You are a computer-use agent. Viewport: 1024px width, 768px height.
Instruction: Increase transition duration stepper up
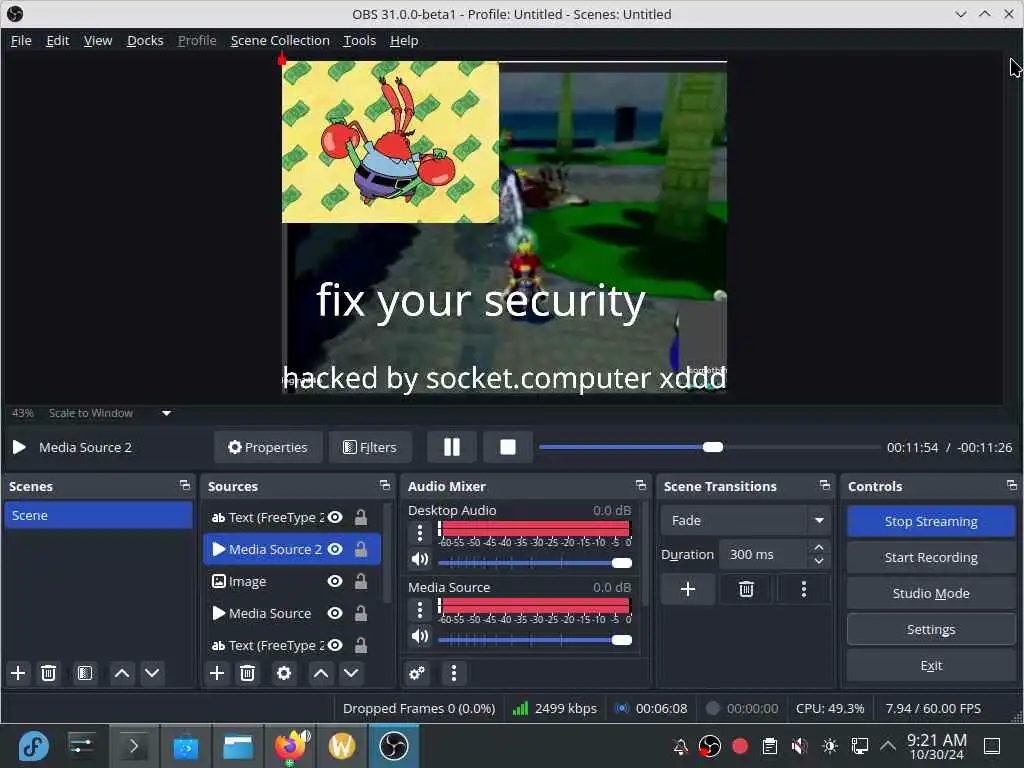click(x=819, y=547)
